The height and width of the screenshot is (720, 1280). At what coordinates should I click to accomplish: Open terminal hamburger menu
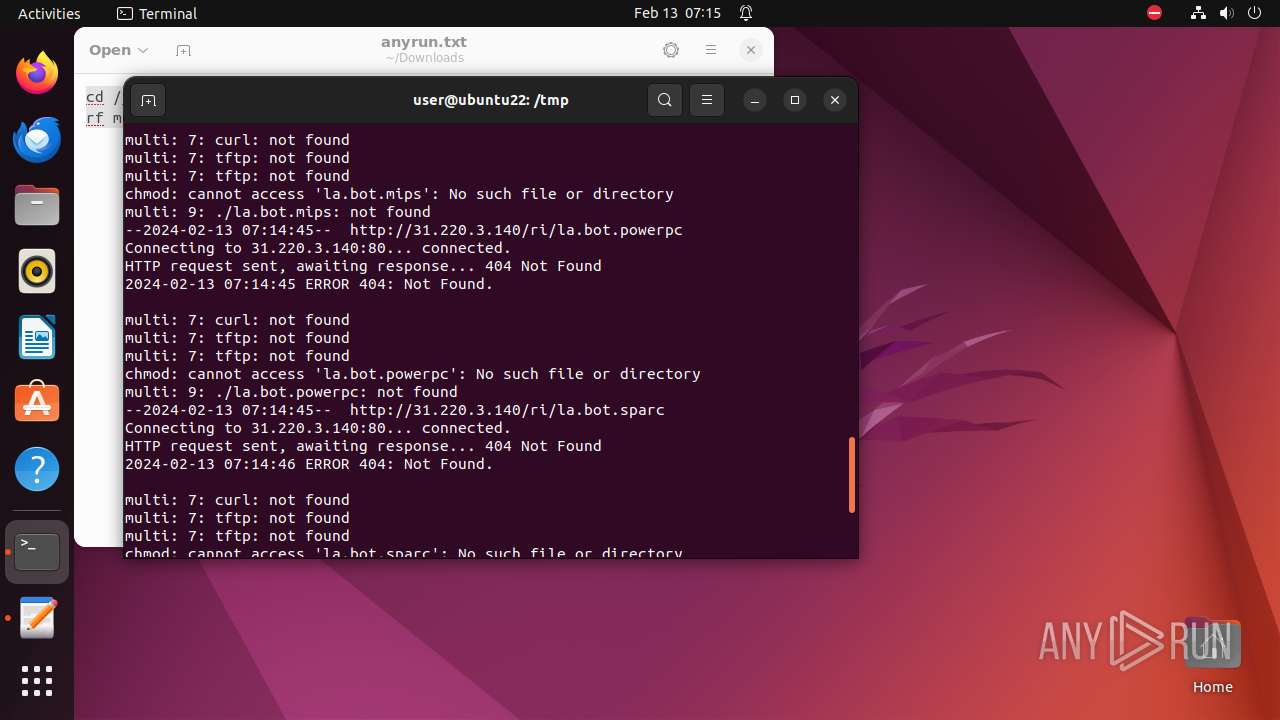707,100
